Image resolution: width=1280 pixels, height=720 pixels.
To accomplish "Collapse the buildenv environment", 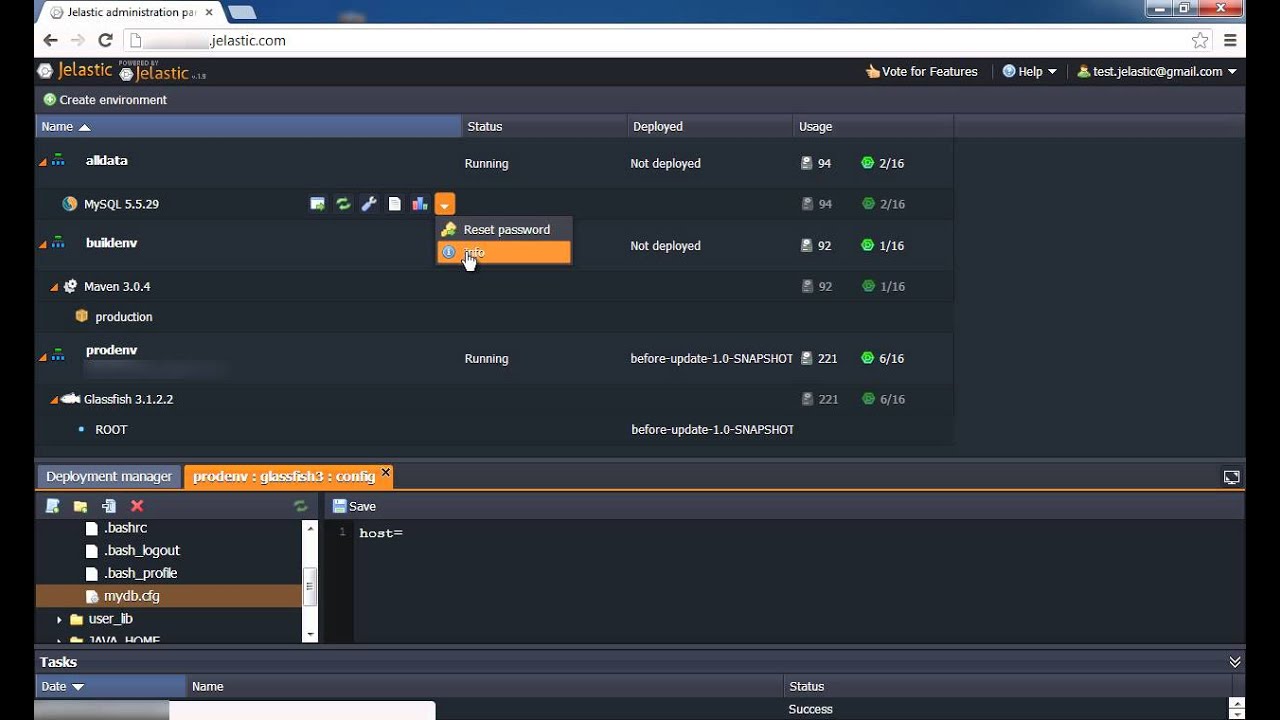I will (x=43, y=244).
